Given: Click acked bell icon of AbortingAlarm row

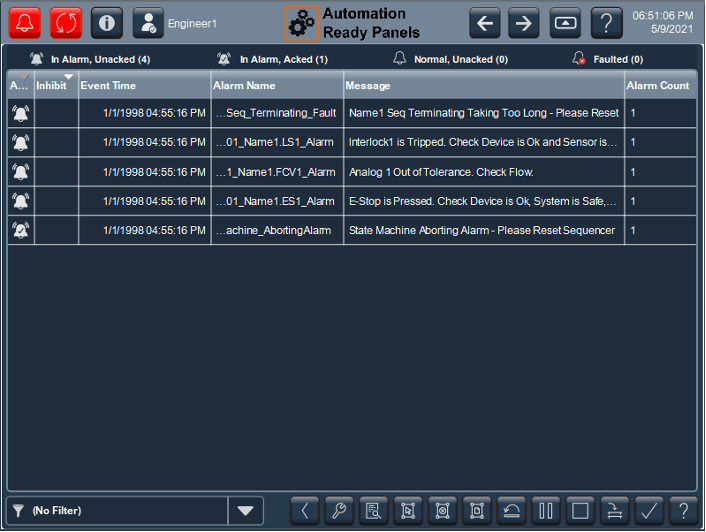Looking at the screenshot, I should [21, 230].
